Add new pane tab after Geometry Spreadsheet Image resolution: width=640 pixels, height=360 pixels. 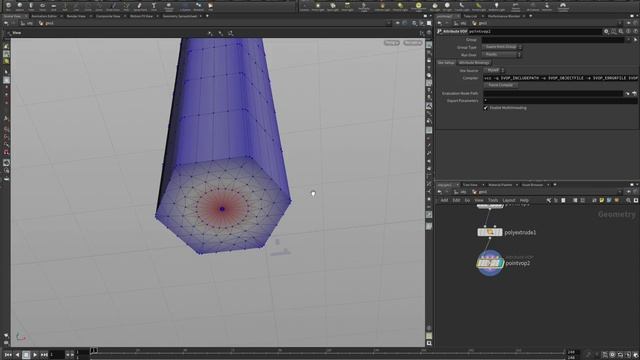[x=207, y=16]
